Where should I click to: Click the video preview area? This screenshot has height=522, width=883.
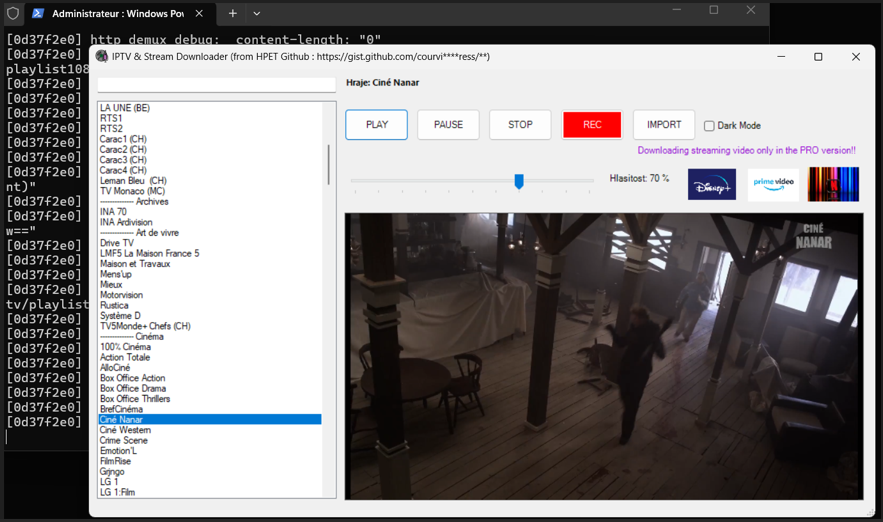(604, 356)
